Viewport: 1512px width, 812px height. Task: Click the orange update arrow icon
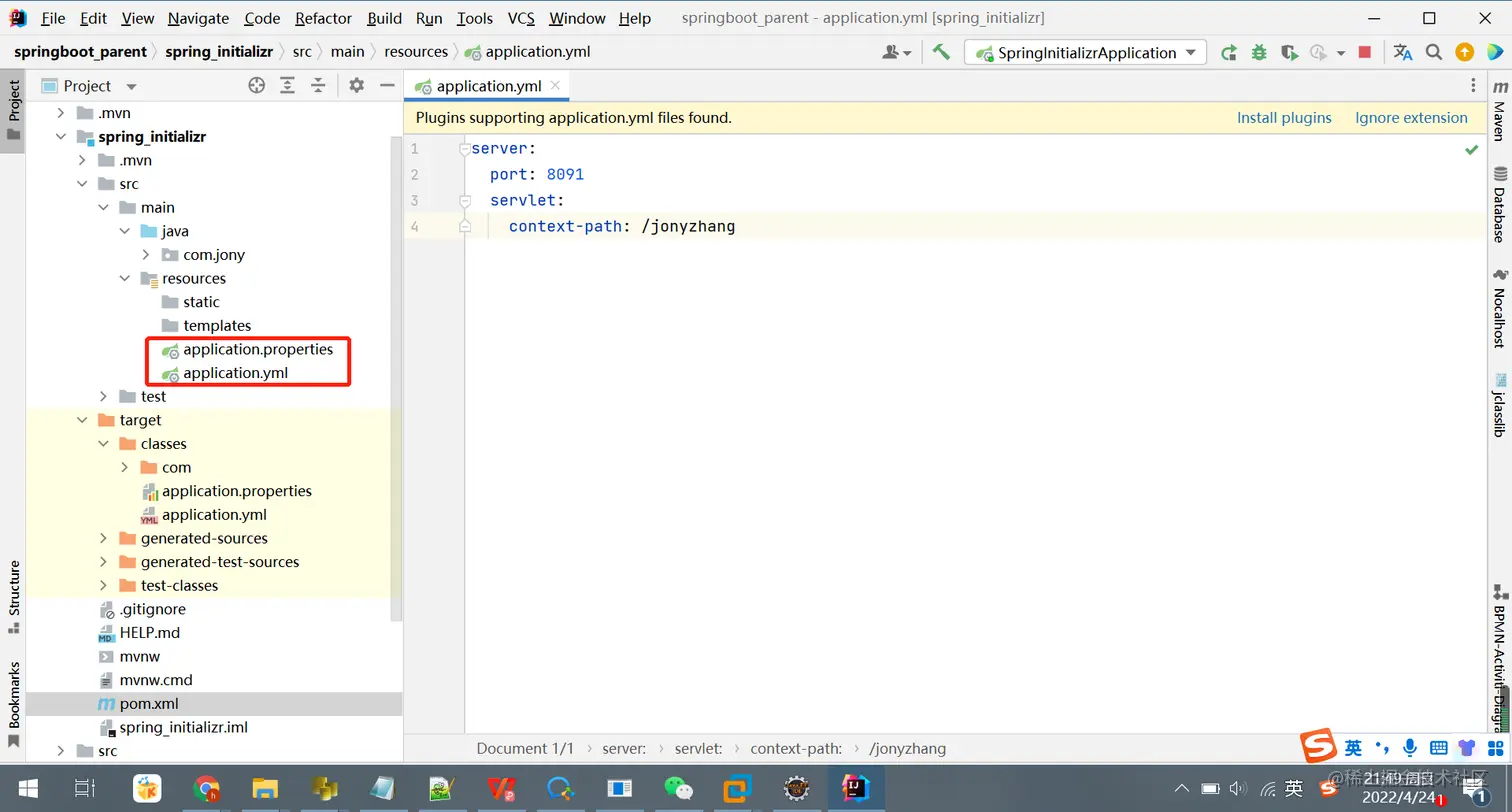pos(1464,52)
